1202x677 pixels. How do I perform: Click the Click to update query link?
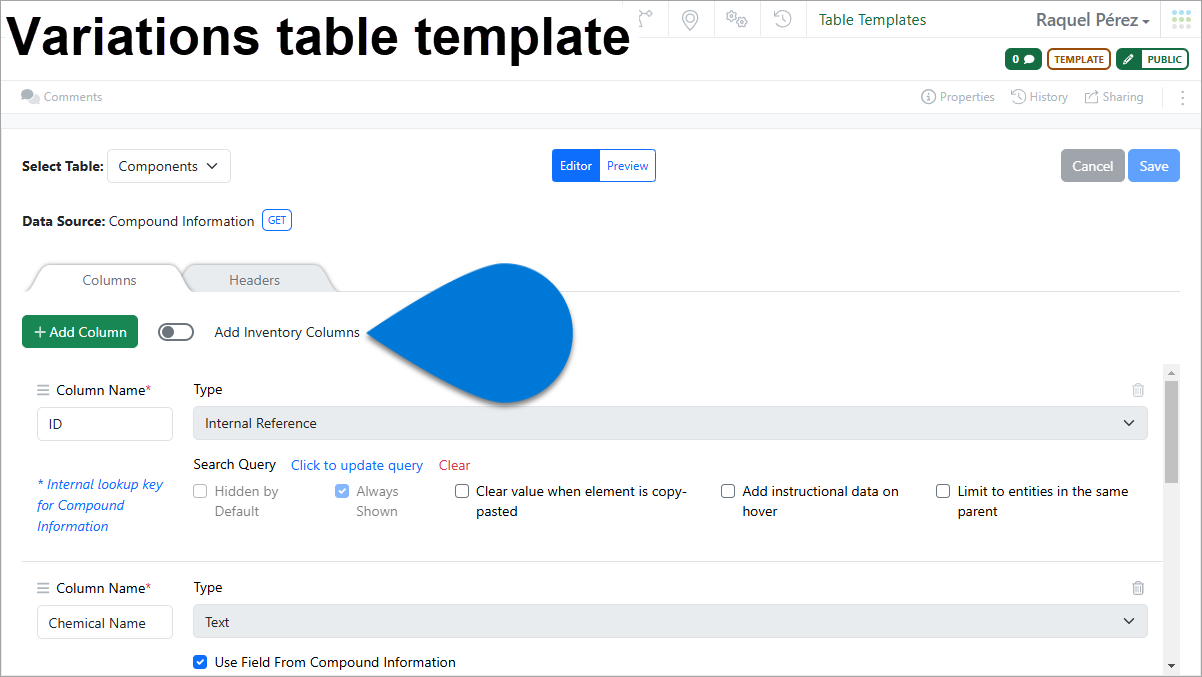point(357,465)
